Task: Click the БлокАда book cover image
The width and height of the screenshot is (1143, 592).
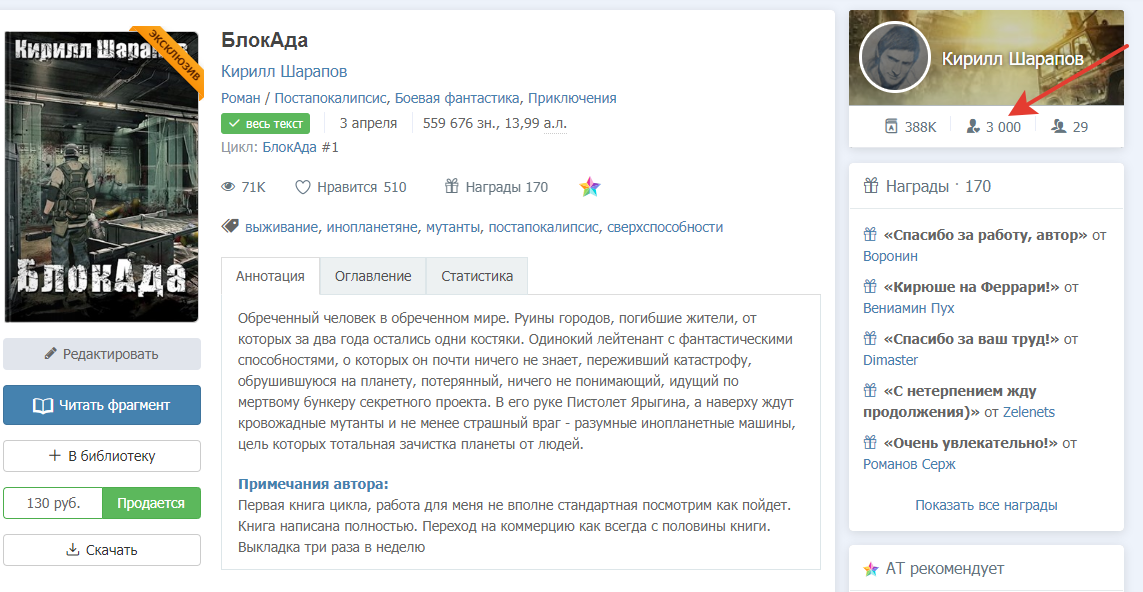Action: (x=102, y=177)
